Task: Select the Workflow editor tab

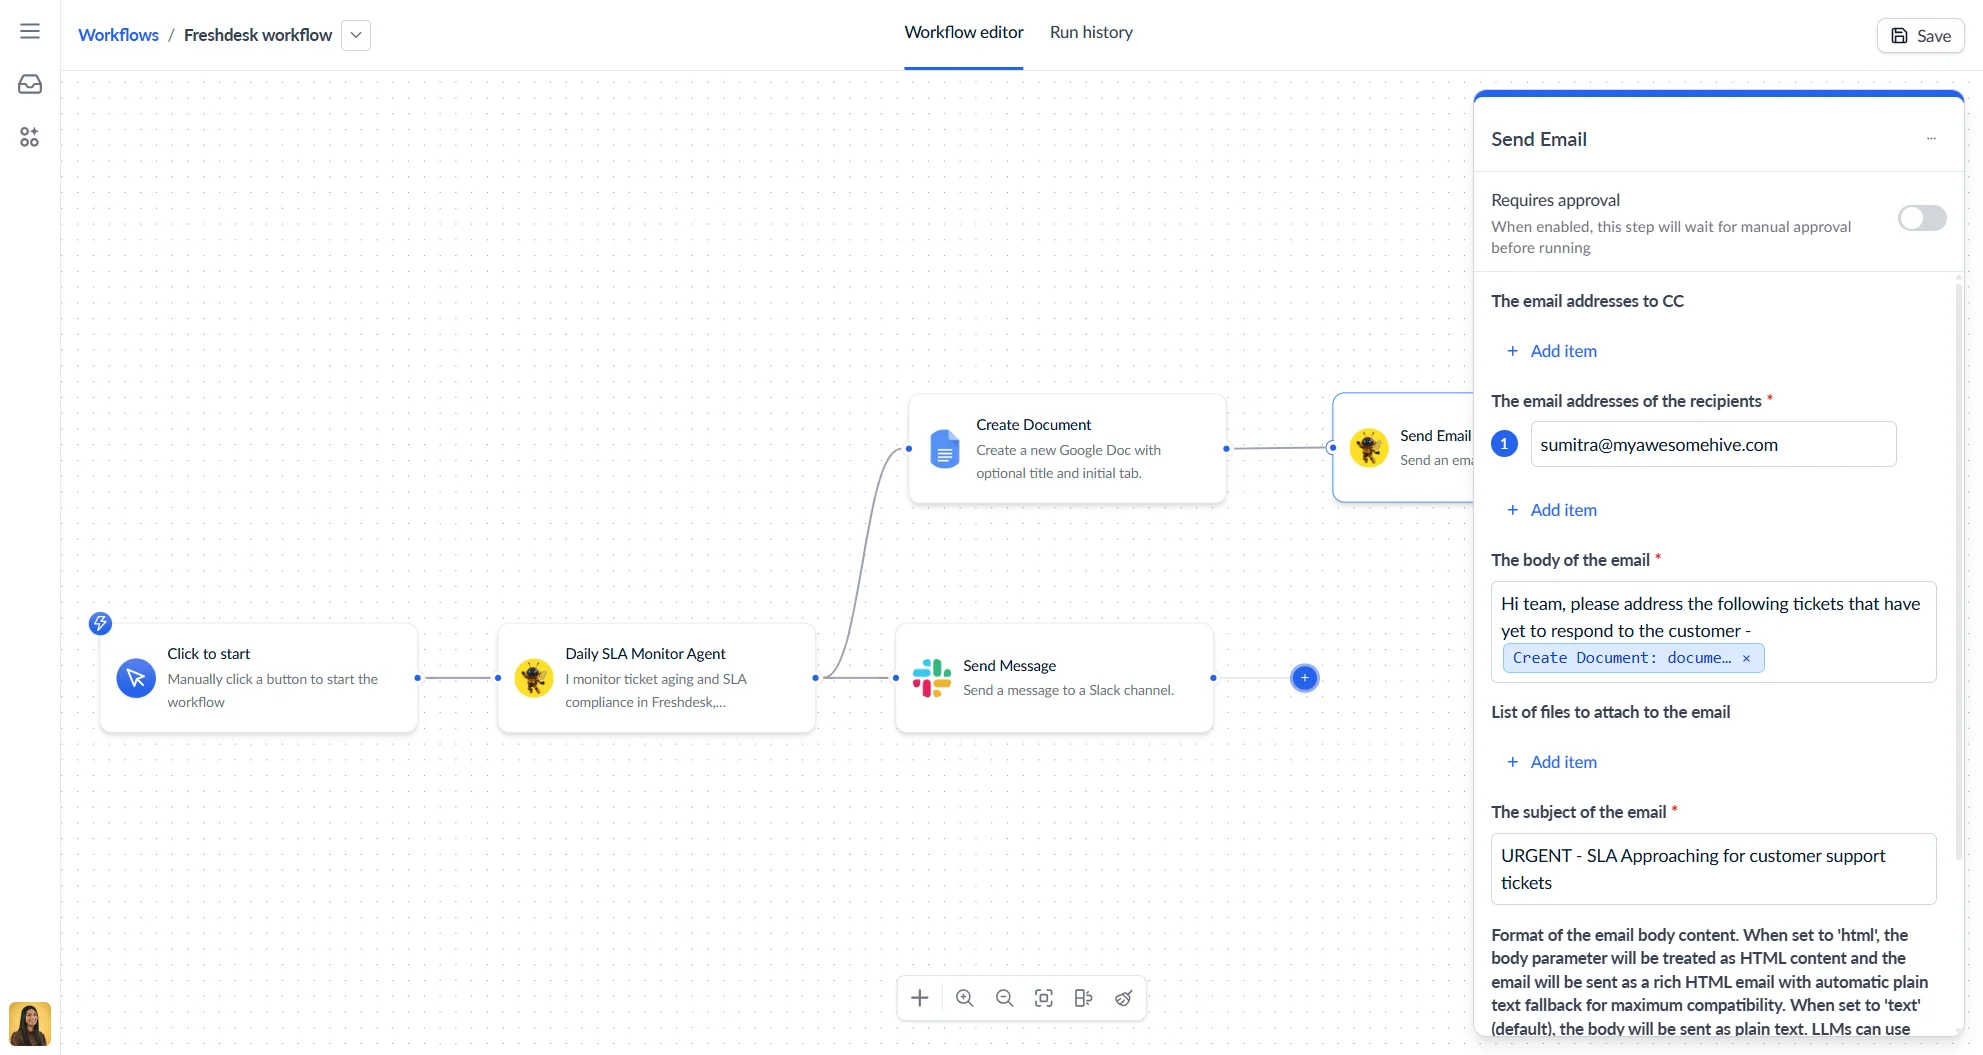Action: [x=962, y=31]
